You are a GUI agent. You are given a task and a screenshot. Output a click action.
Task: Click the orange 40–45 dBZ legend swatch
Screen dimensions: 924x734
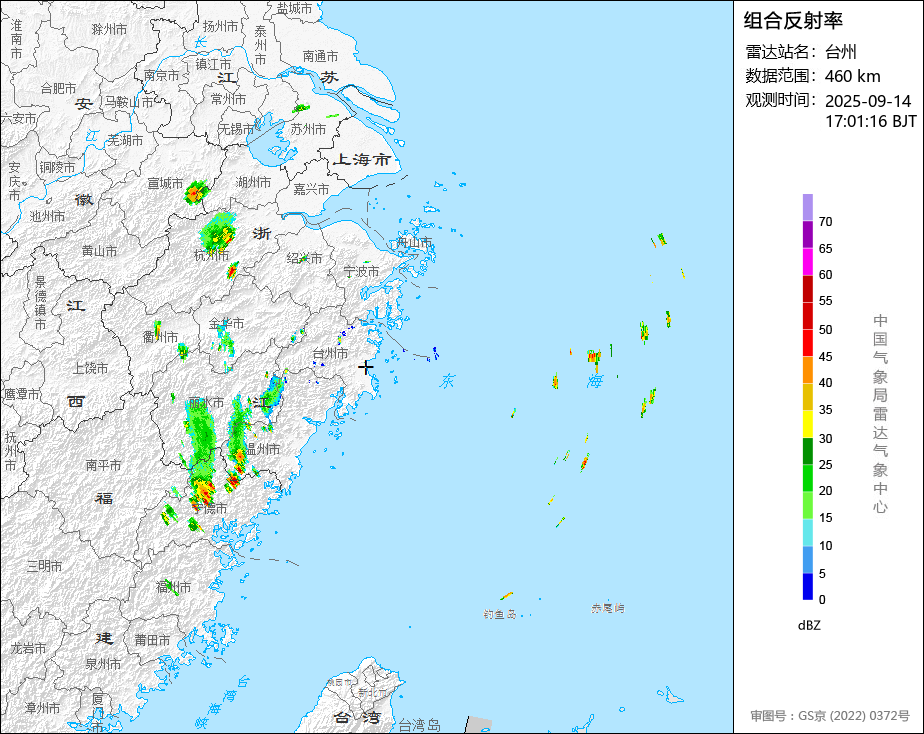(x=807, y=370)
